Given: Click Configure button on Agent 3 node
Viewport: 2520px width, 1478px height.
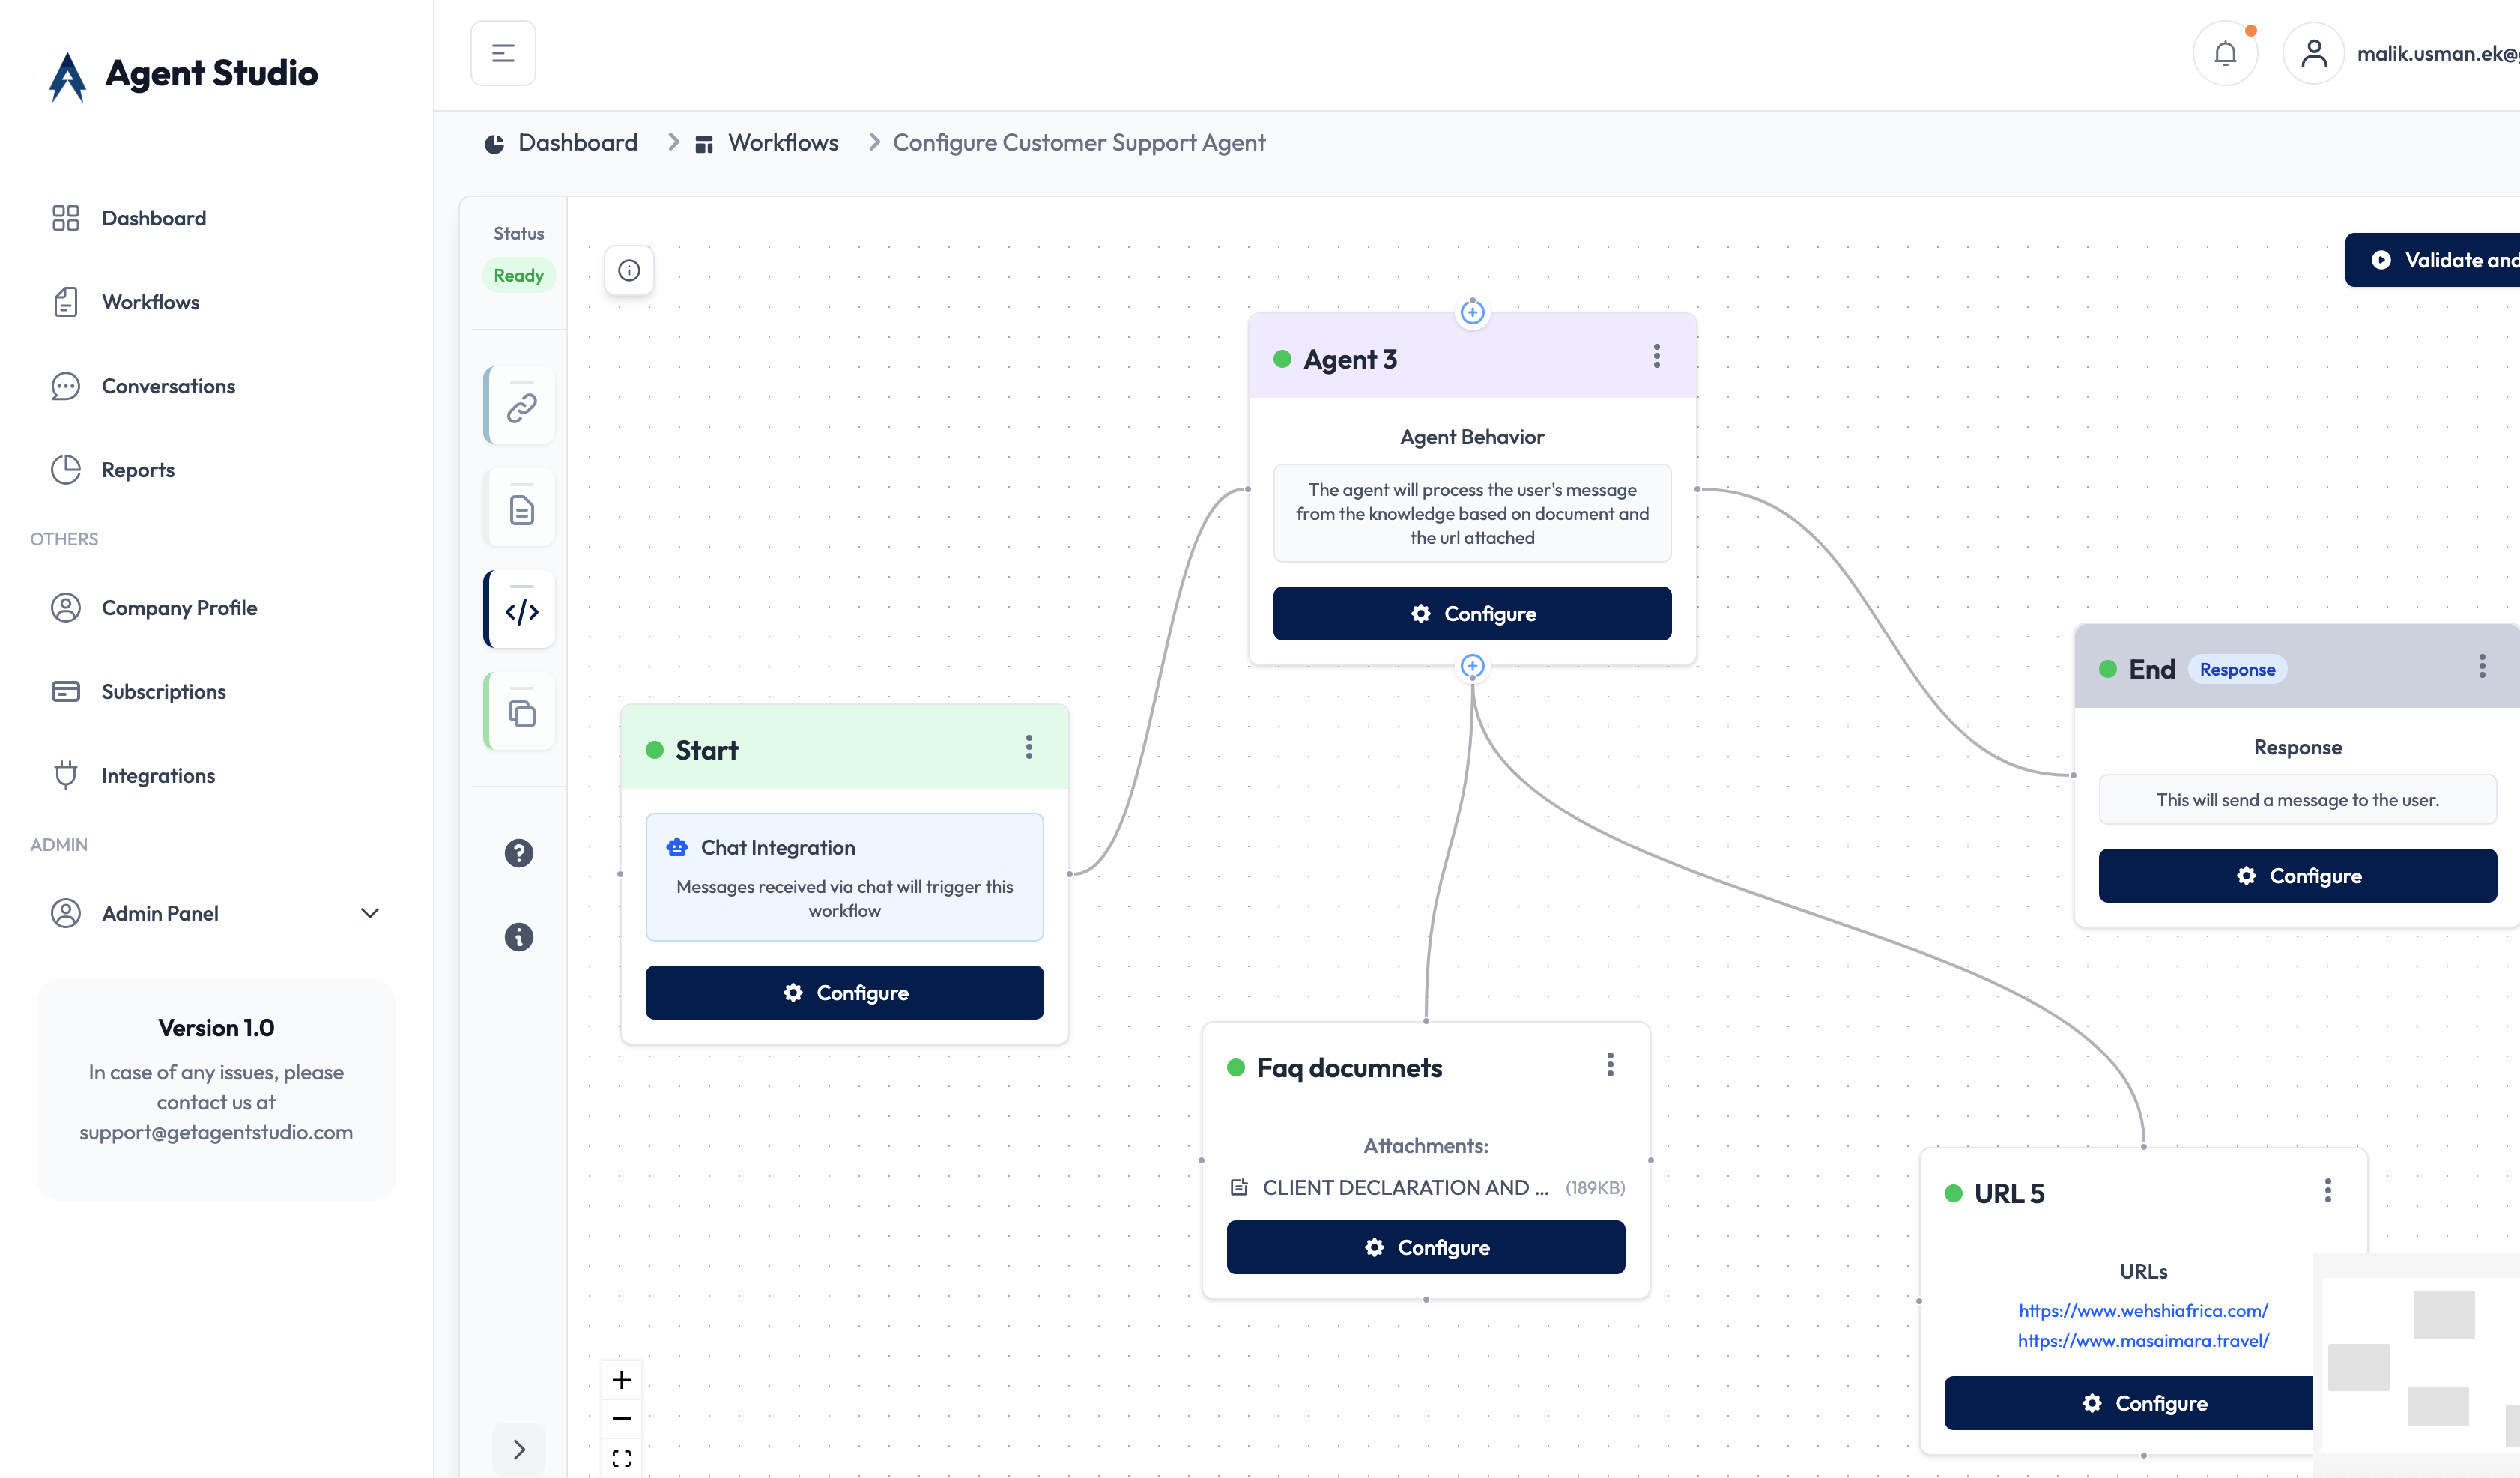Looking at the screenshot, I should [x=1471, y=613].
